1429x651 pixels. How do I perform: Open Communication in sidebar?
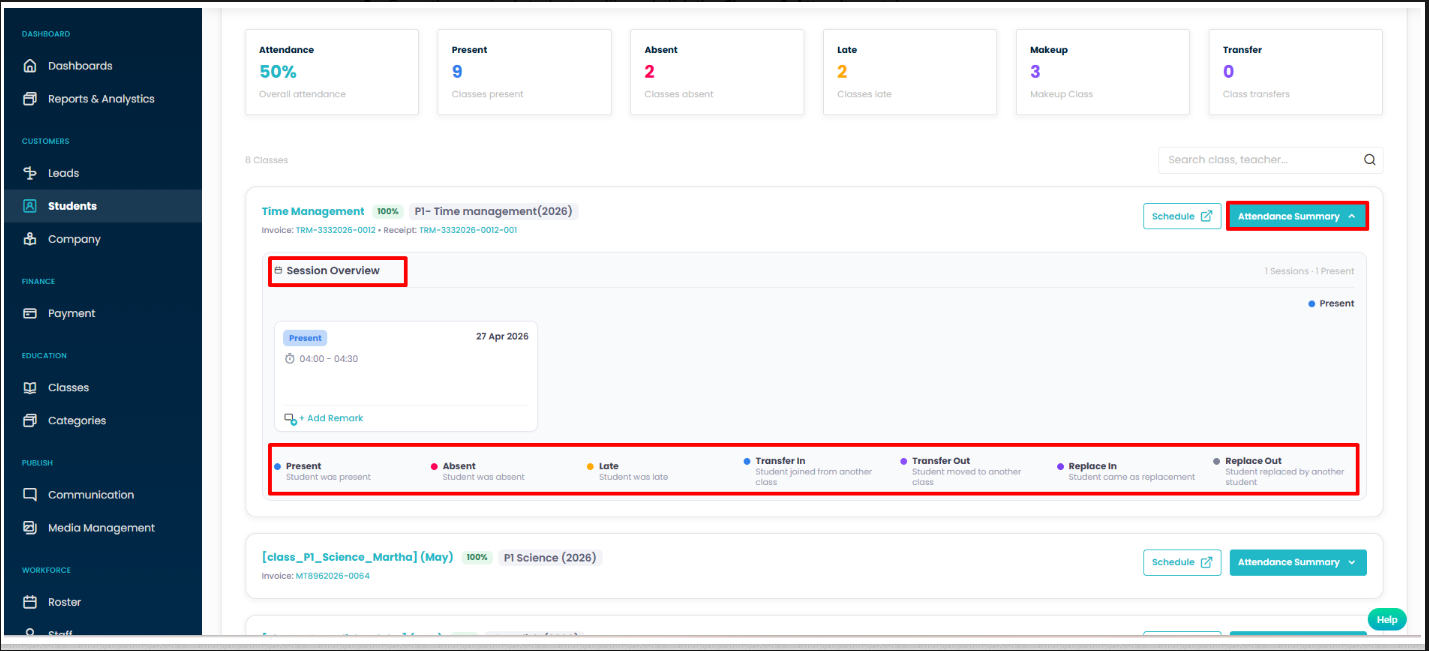click(91, 494)
